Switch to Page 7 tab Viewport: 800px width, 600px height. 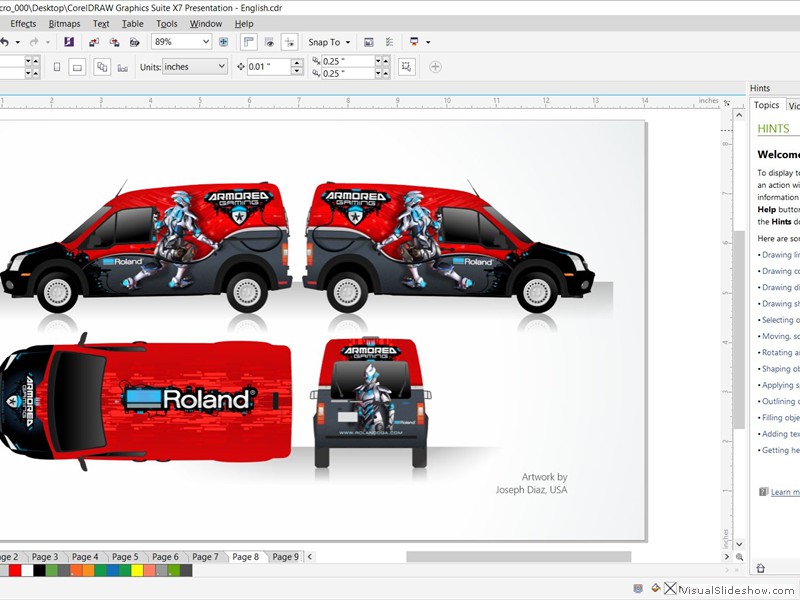[205, 557]
